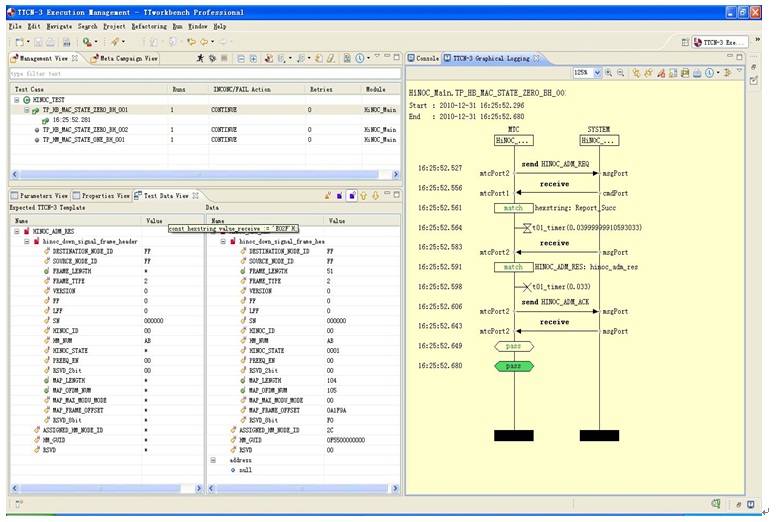Viewport: 781px width, 522px height.
Task: Click the New wizard icon in main toolbar
Action: coord(19,42)
